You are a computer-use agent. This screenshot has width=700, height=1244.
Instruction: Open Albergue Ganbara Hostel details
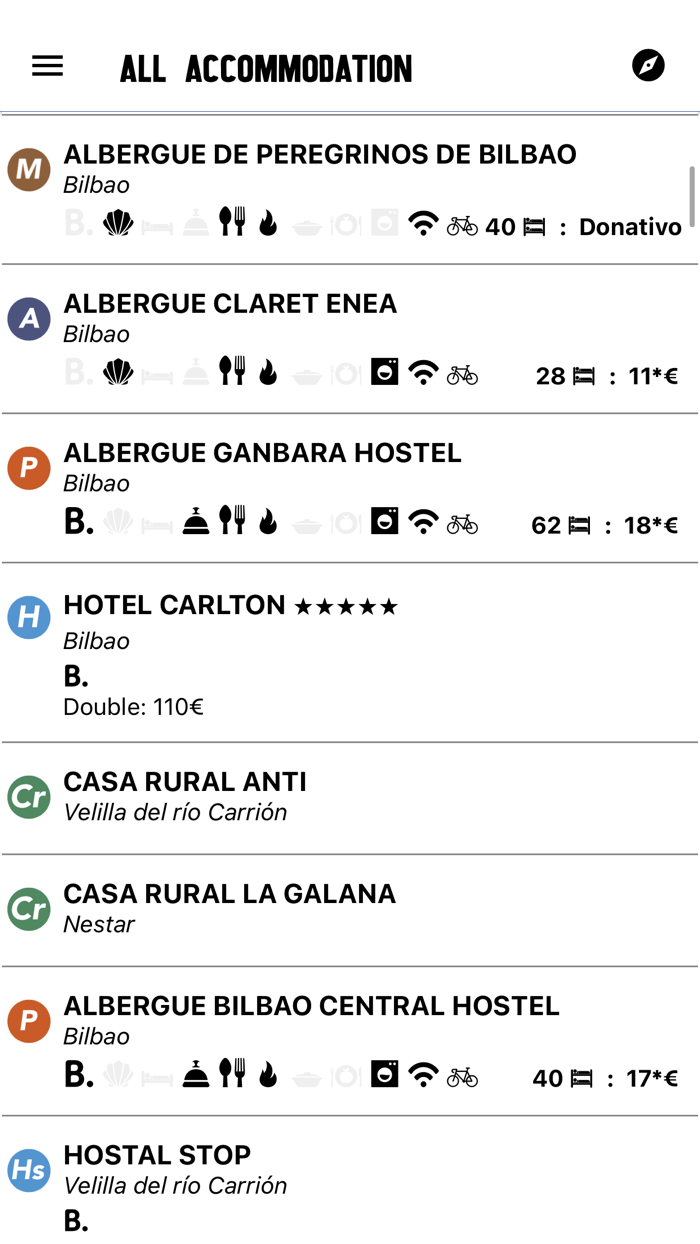(262, 453)
